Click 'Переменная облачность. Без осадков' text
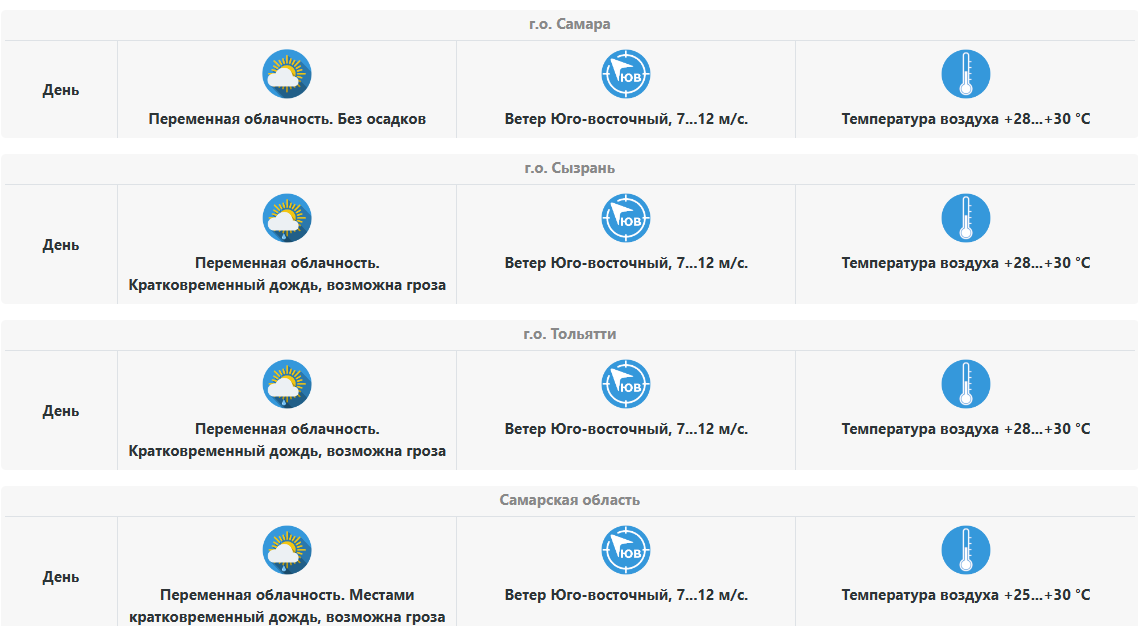 click(x=287, y=119)
